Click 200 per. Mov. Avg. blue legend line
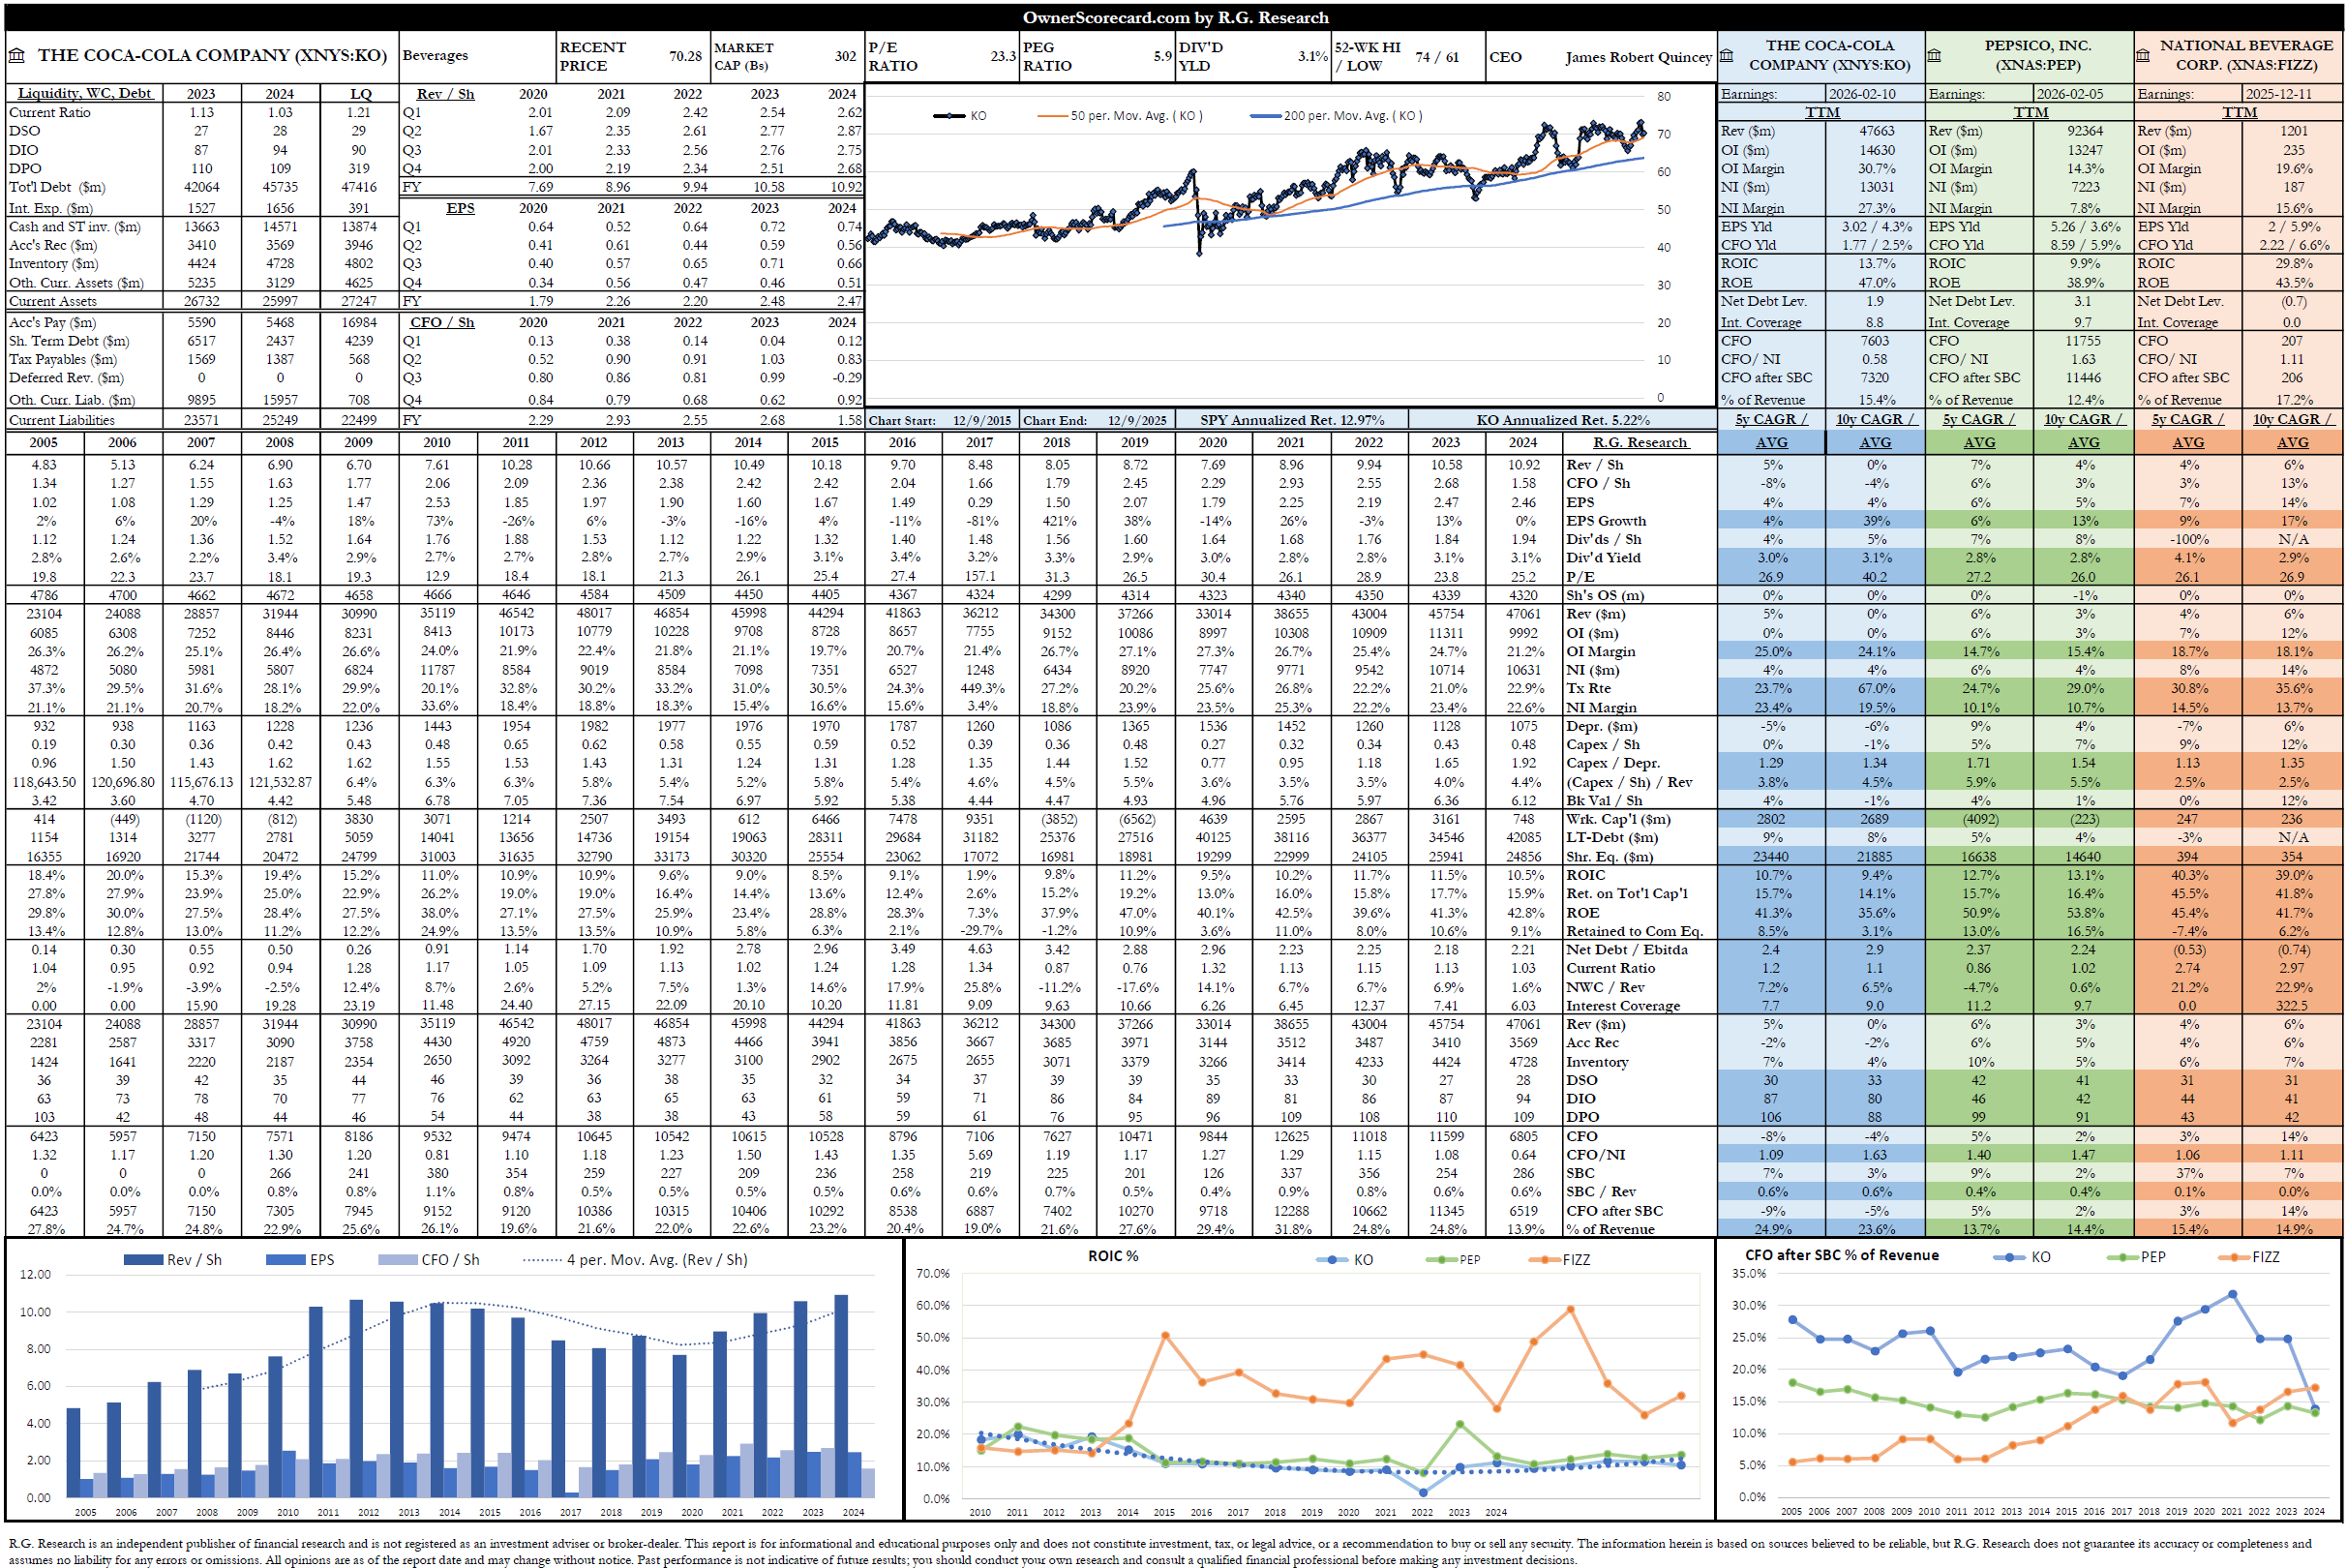The image size is (2347, 1568). click(x=1265, y=116)
